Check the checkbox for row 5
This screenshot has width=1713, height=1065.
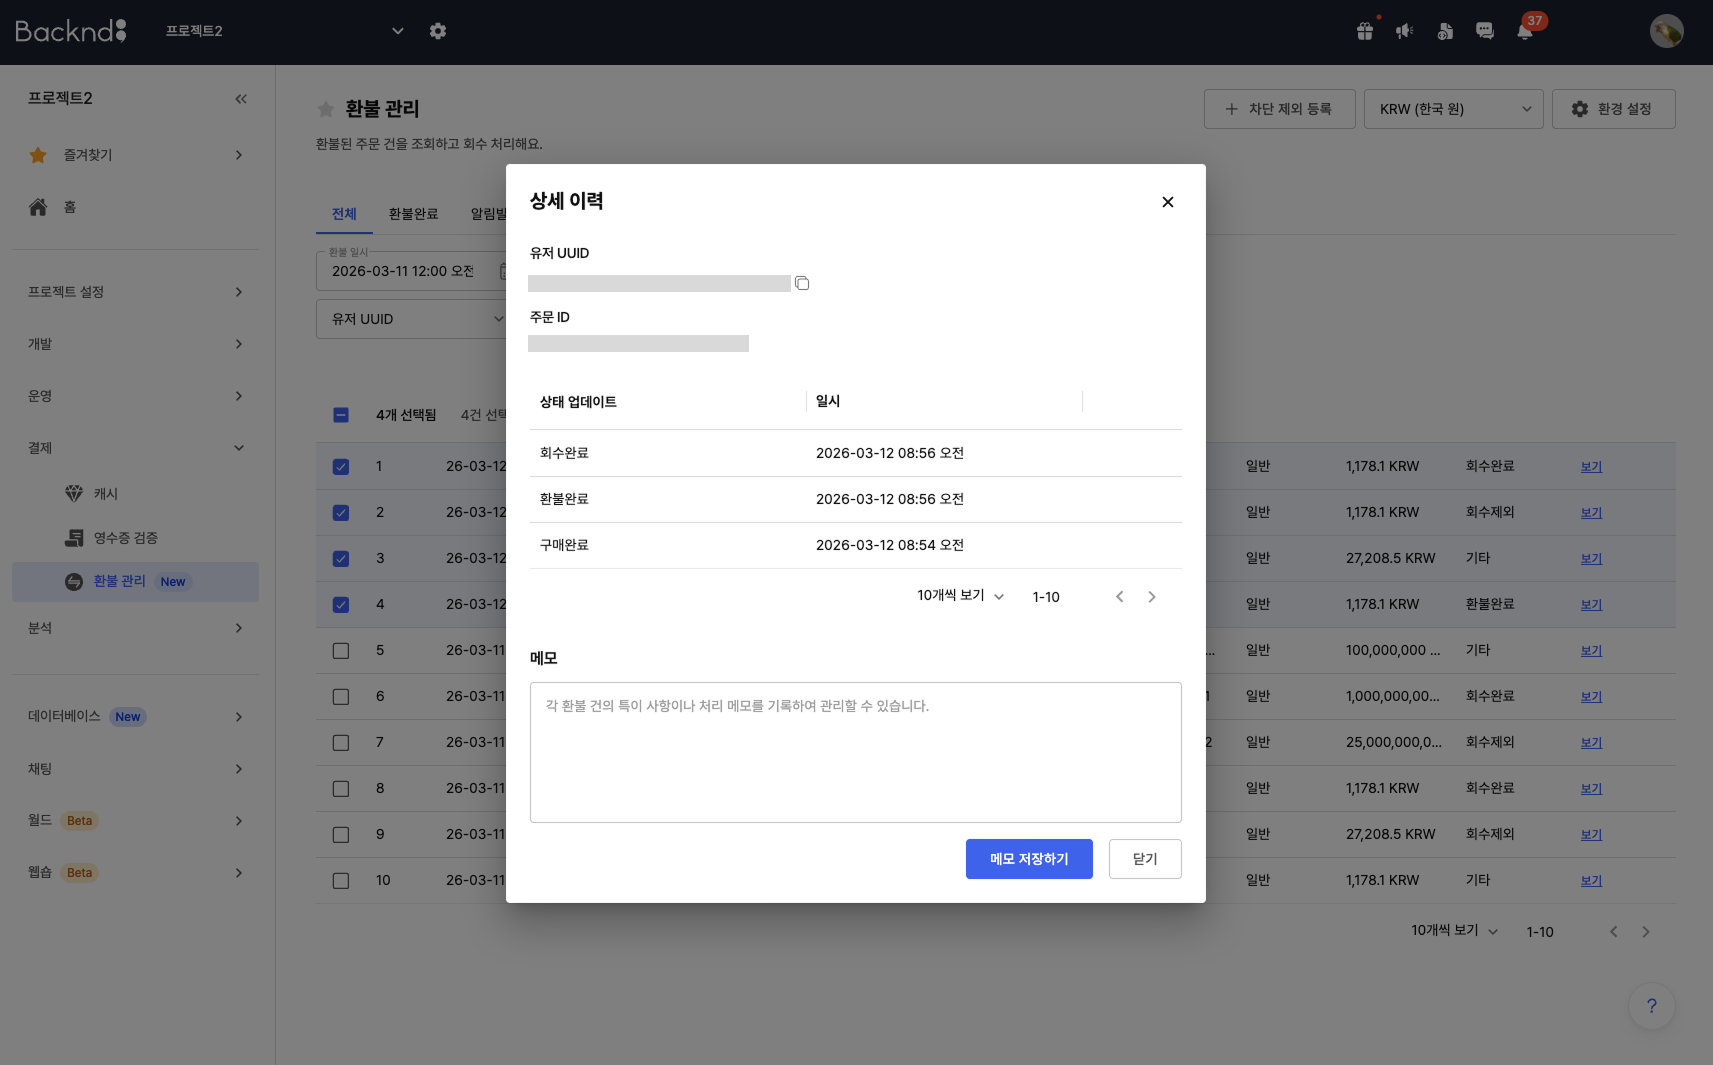341,650
